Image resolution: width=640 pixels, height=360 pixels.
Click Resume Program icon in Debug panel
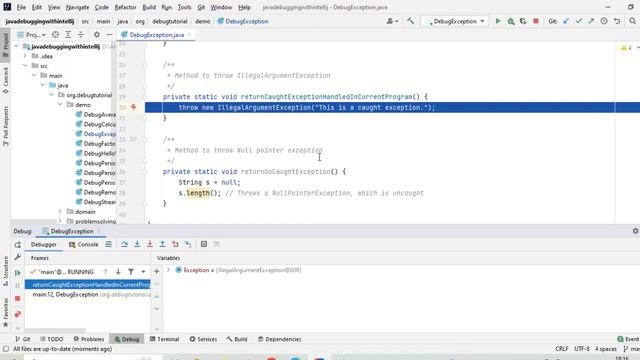point(18,273)
